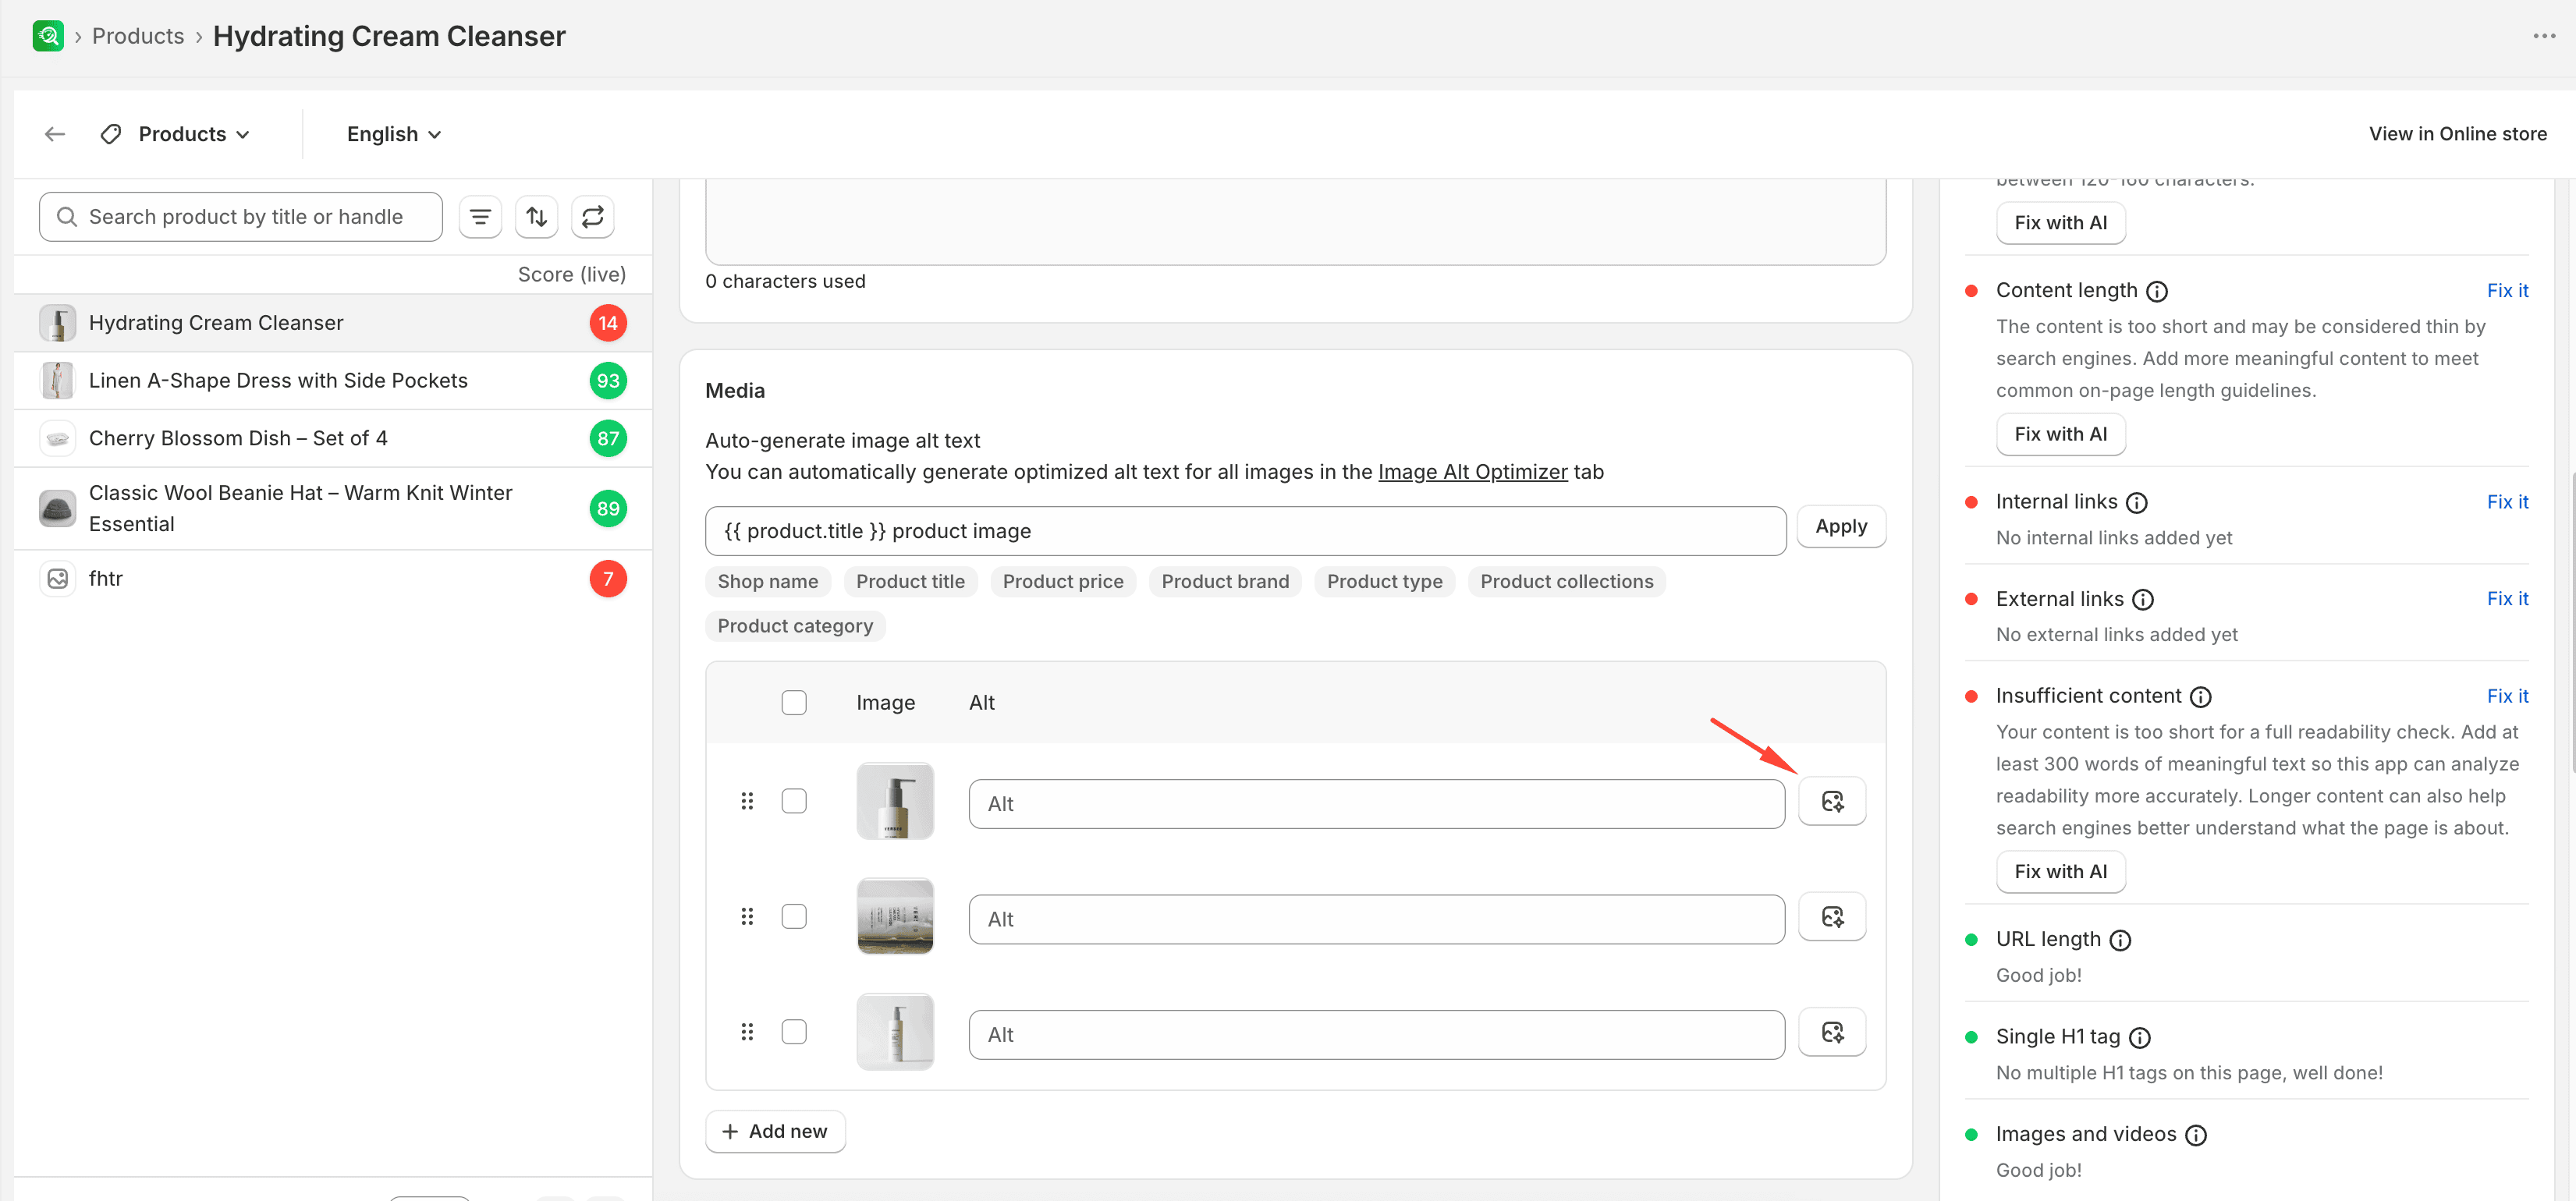Click Apply for alt text template
Screen dimensions: 2576x1201
[x=1841, y=526]
